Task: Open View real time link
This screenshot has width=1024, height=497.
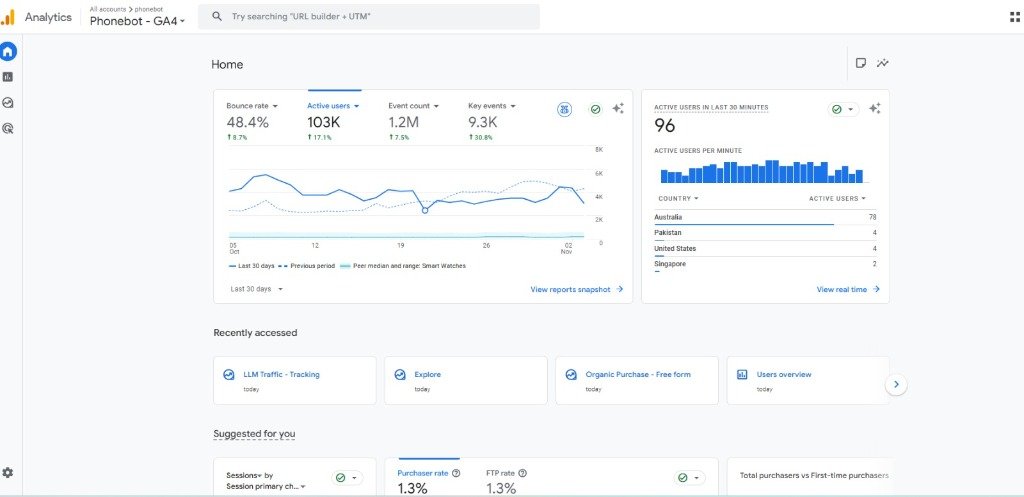Action: coord(848,289)
